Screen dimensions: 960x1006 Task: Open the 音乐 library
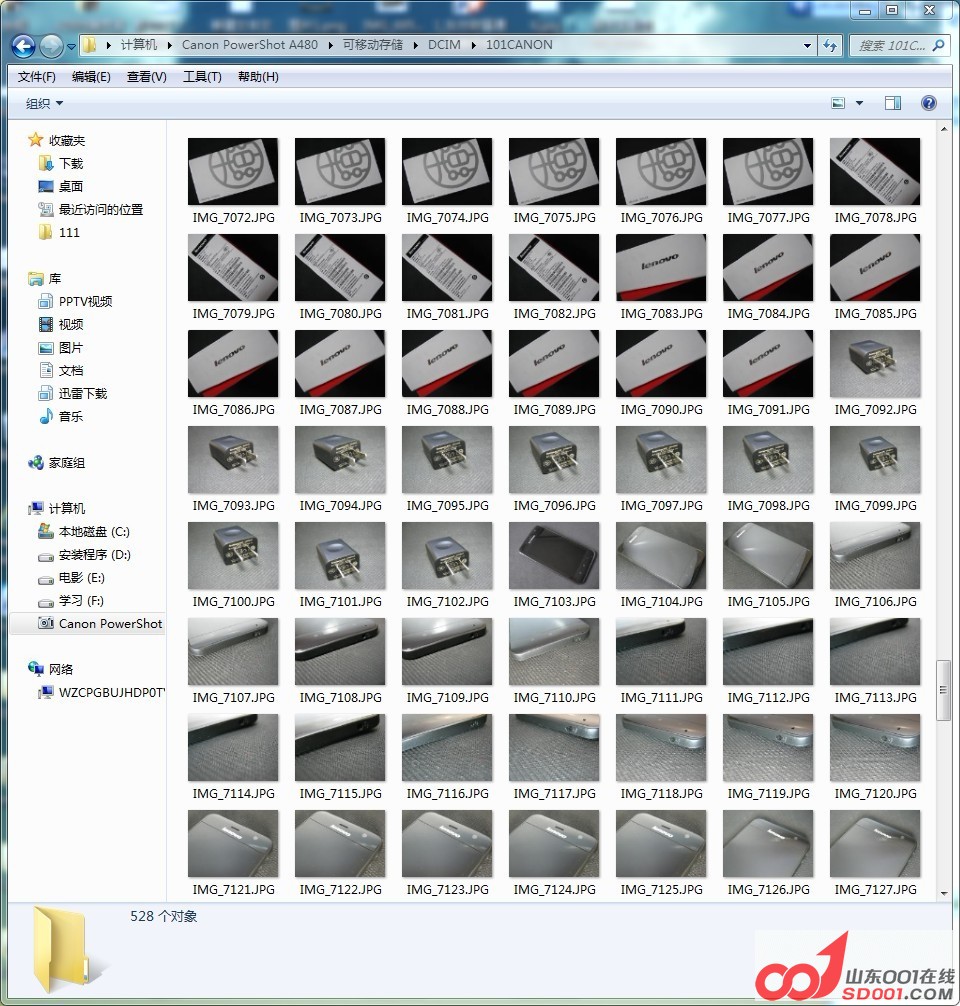tap(71, 417)
